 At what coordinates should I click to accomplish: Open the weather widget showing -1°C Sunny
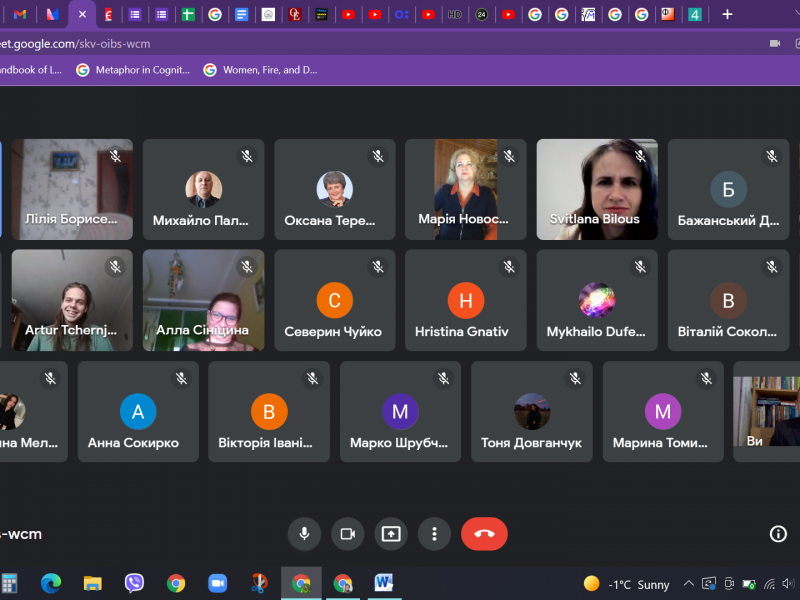(627, 584)
